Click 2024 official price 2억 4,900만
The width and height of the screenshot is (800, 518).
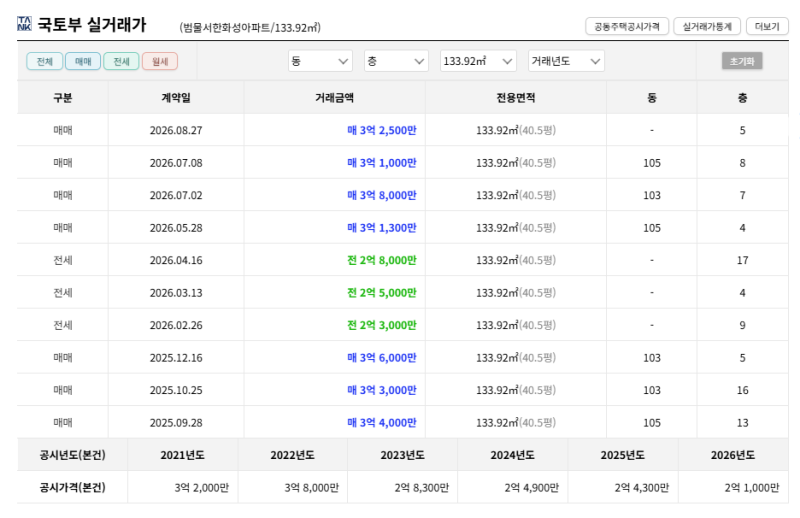[532, 487]
